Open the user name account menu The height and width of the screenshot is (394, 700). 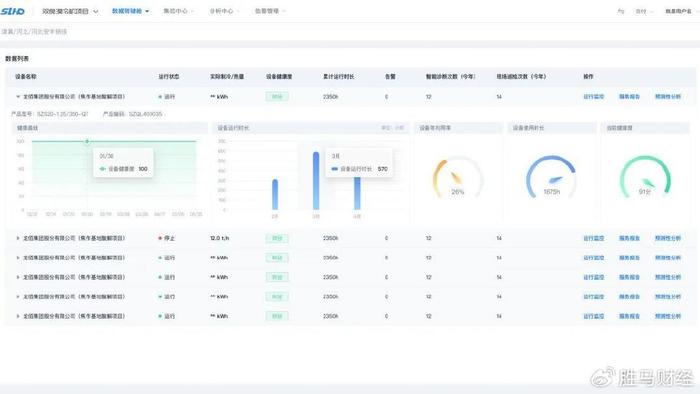pos(680,11)
